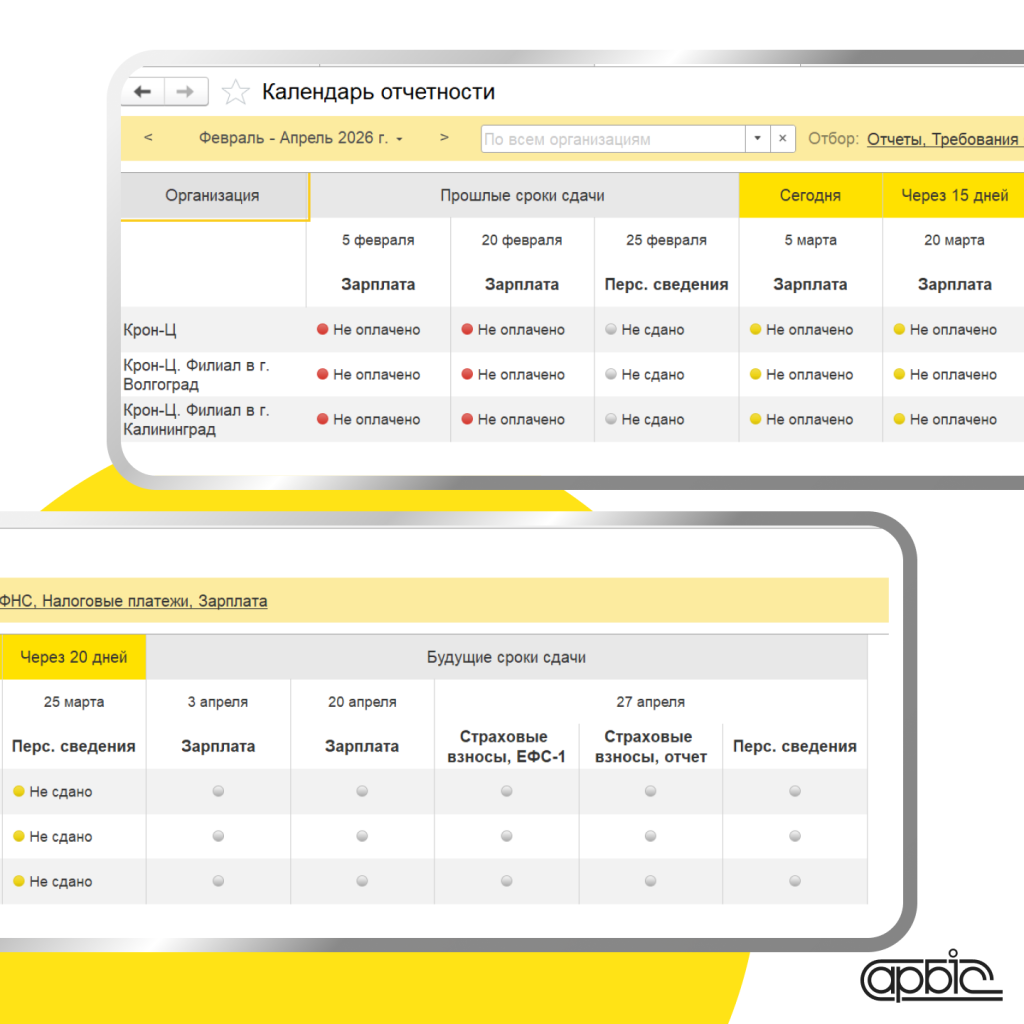Image resolution: width=1024 pixels, height=1024 pixels.
Task: Clear the organization filter with X button
Action: click(783, 139)
